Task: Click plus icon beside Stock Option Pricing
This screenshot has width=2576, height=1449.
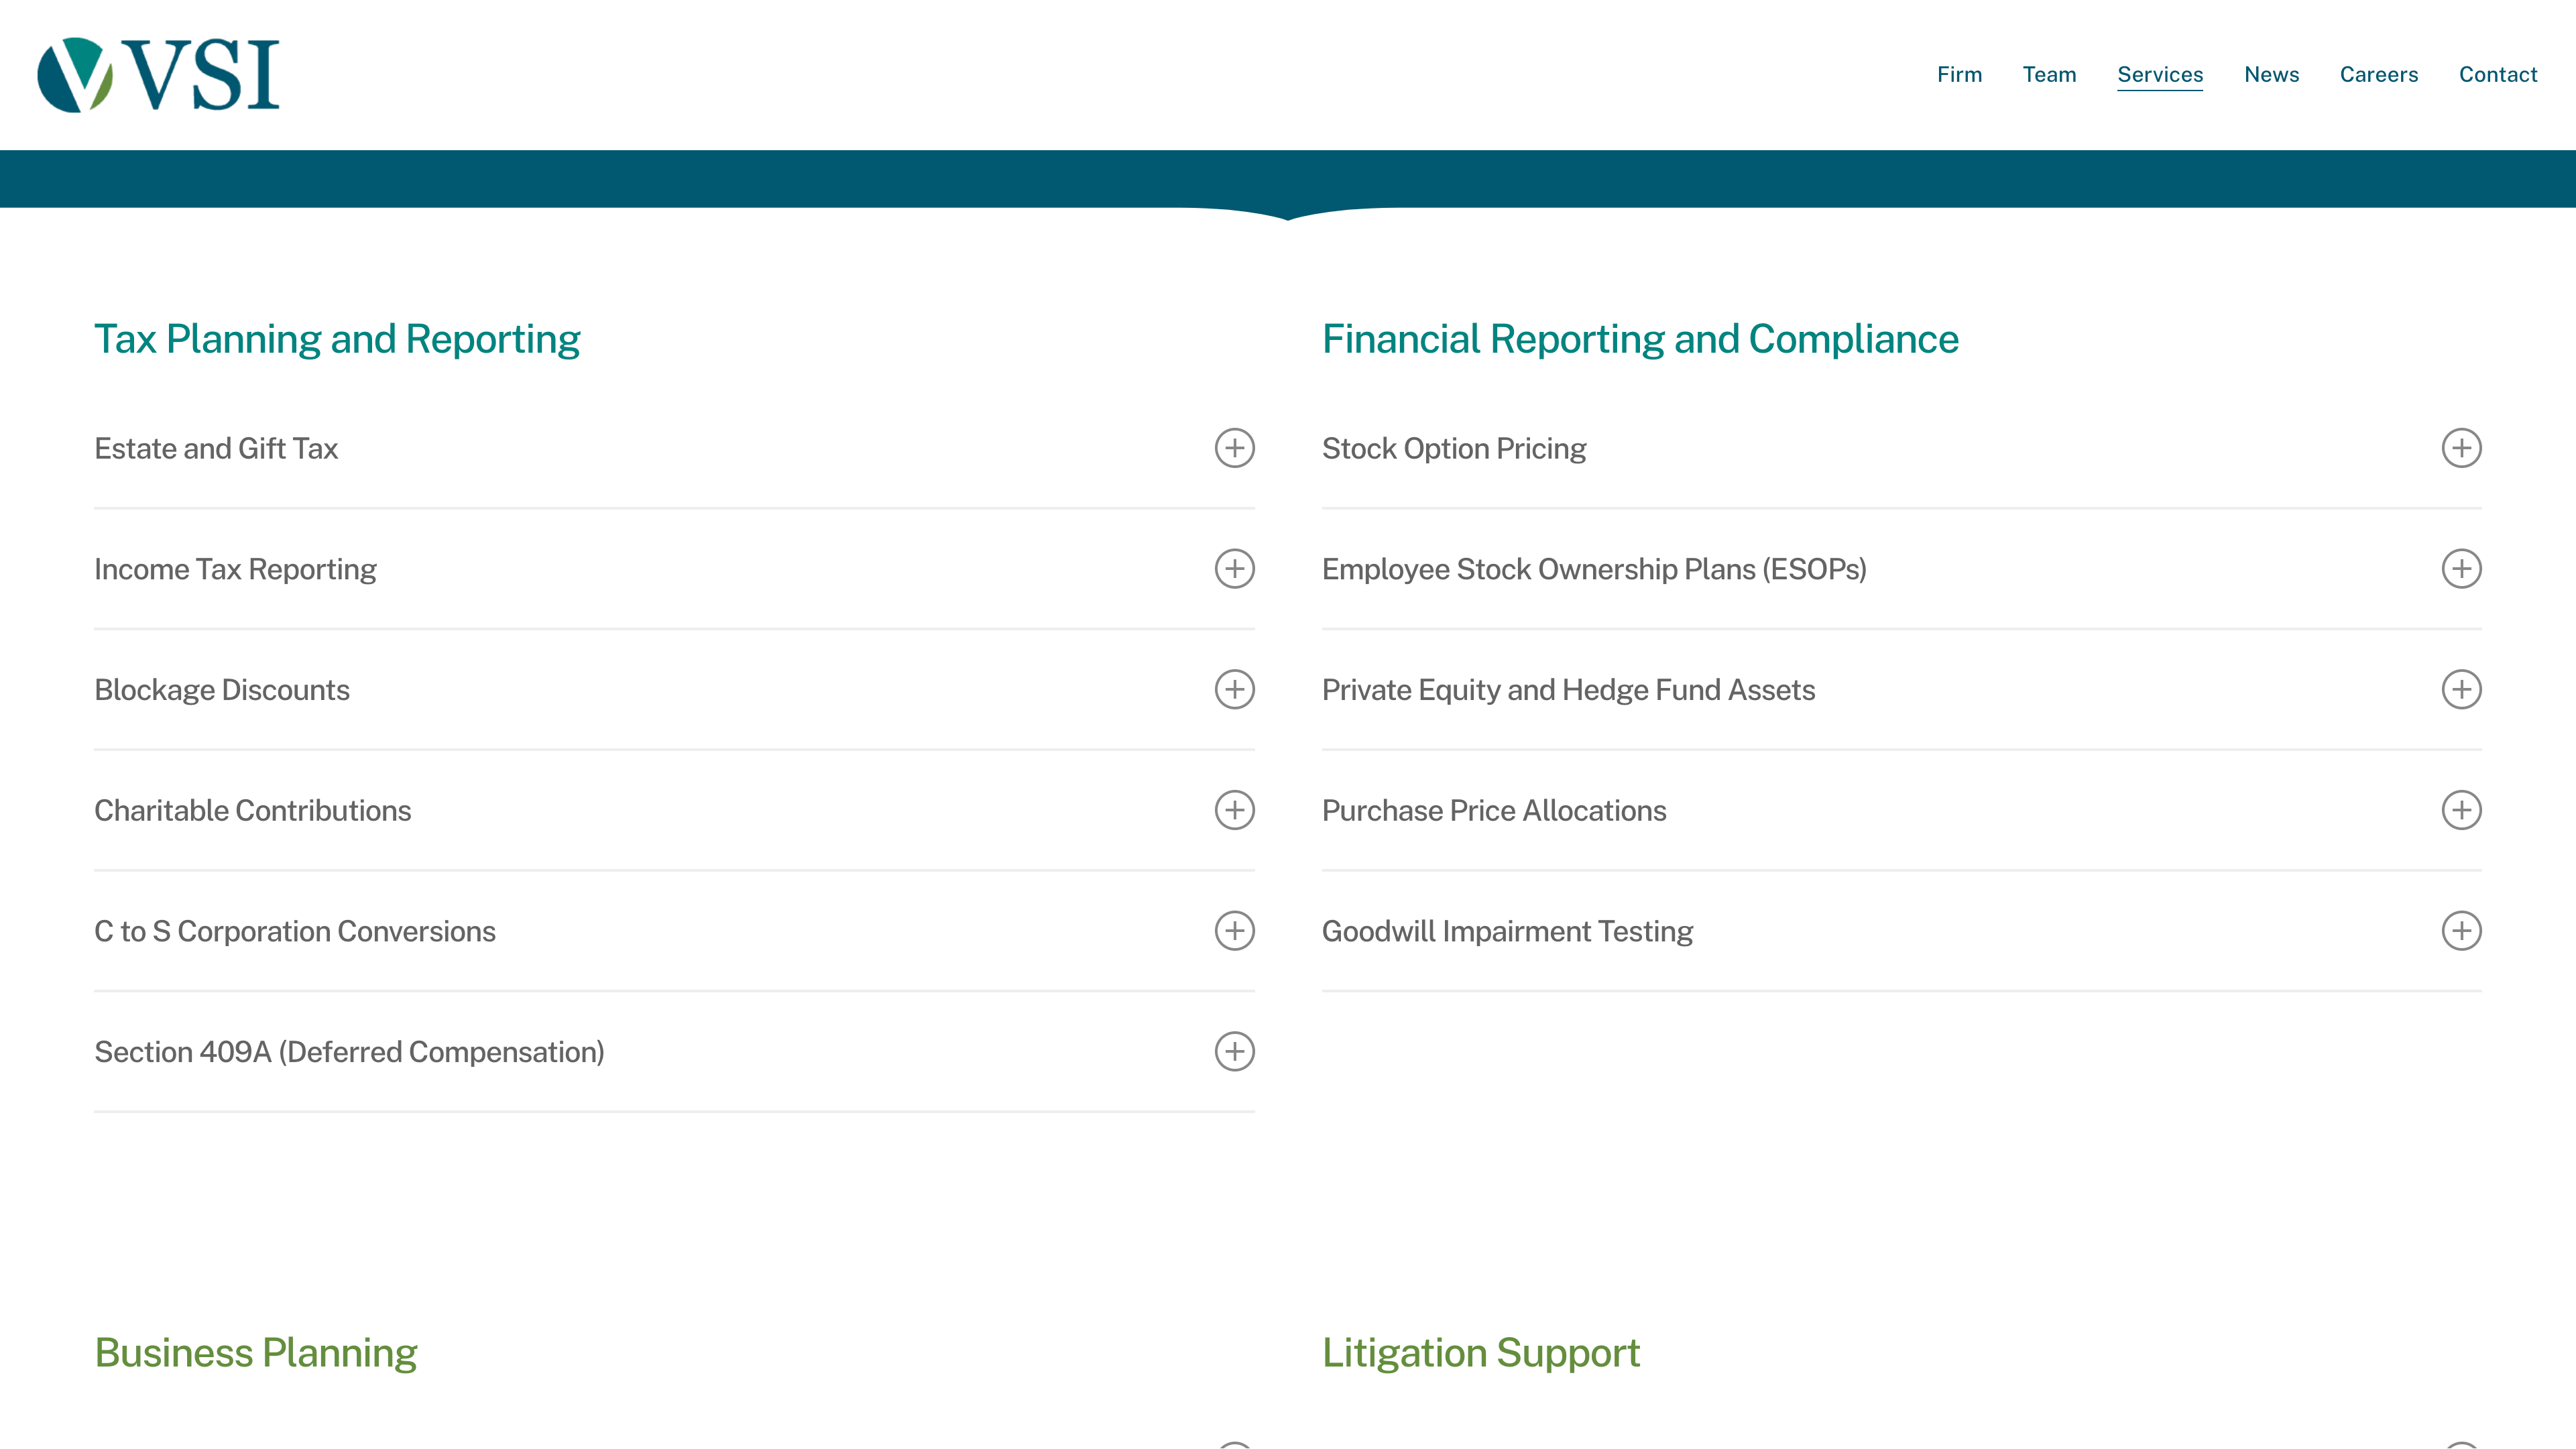Action: [2461, 448]
